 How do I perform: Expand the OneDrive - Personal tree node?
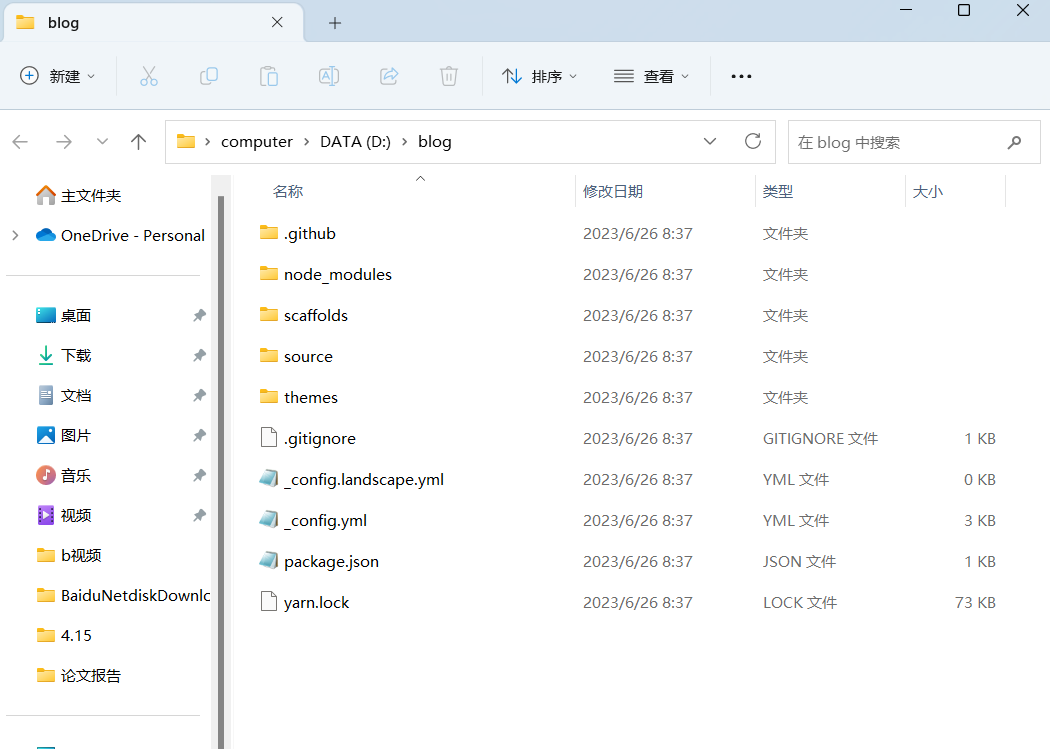tap(15, 235)
